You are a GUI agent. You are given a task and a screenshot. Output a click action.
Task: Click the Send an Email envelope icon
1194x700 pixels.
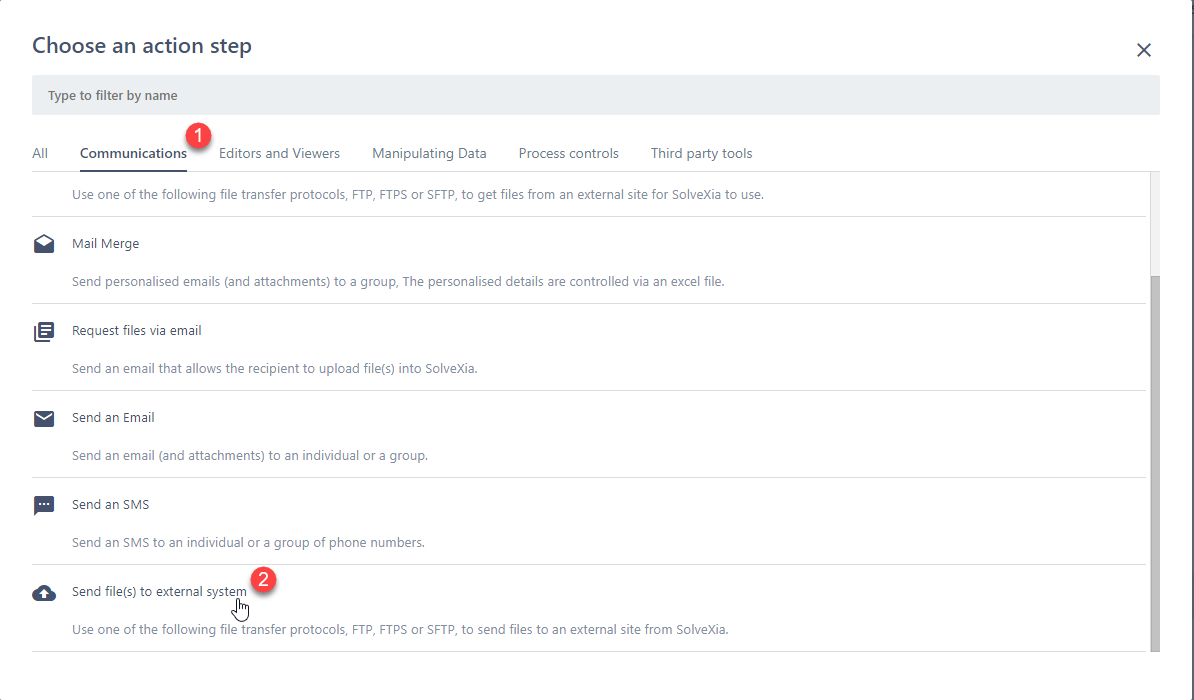point(44,419)
